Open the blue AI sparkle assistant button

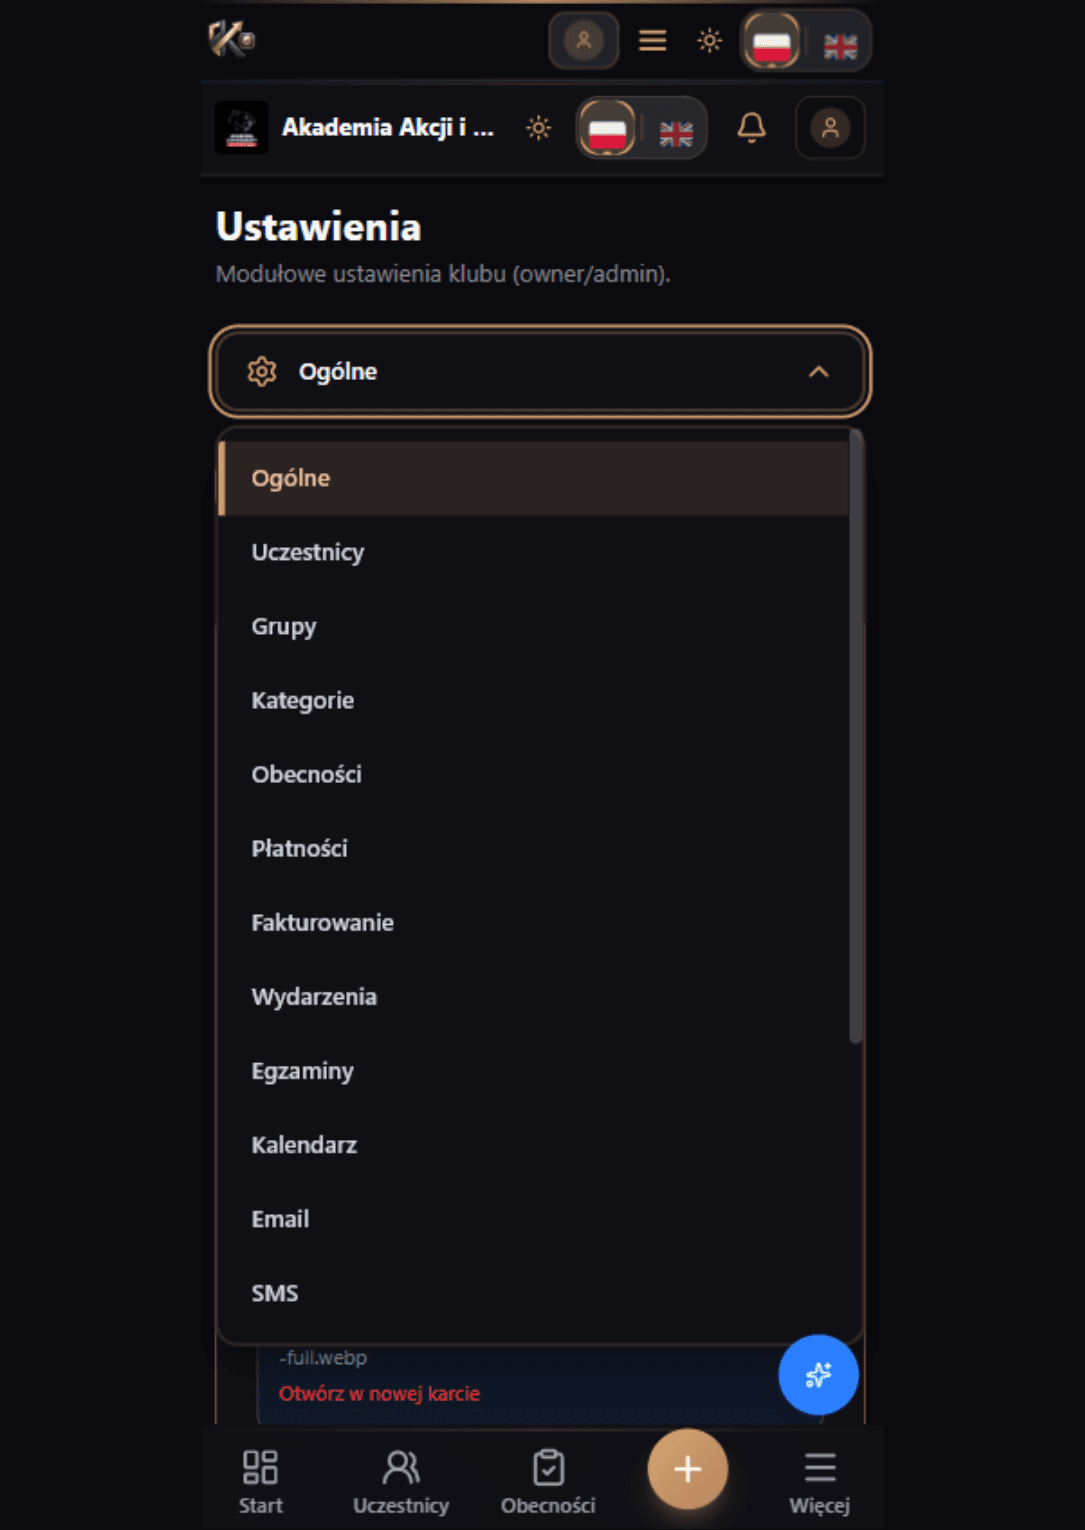818,1375
